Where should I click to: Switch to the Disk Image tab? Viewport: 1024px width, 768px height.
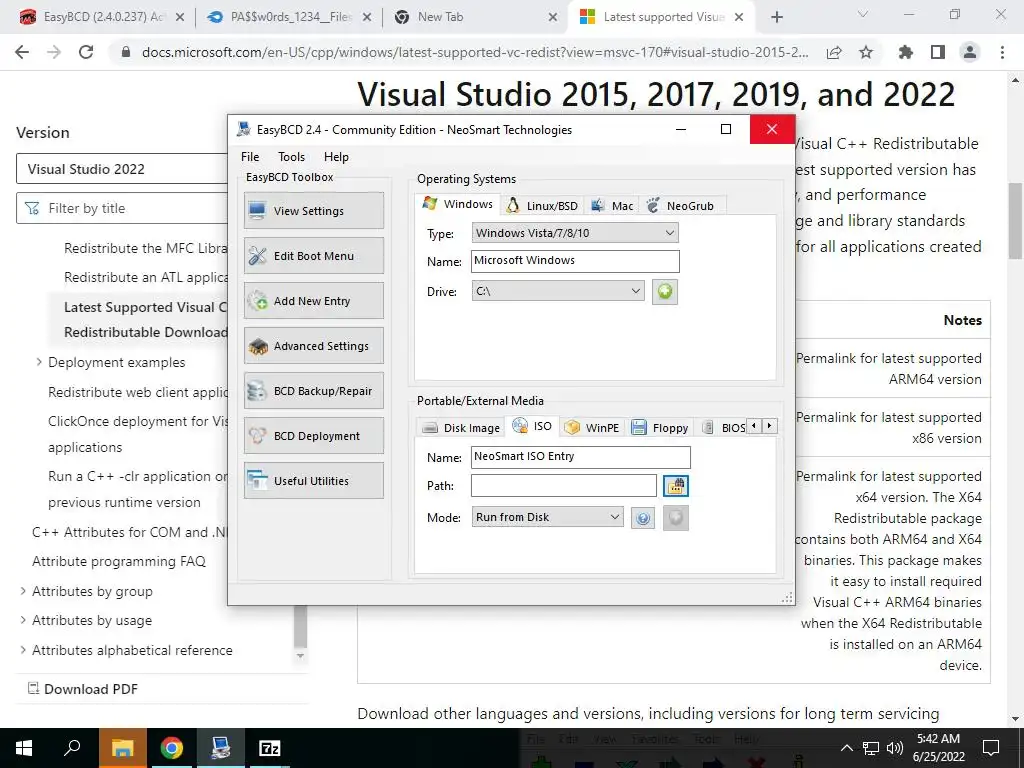tap(461, 428)
